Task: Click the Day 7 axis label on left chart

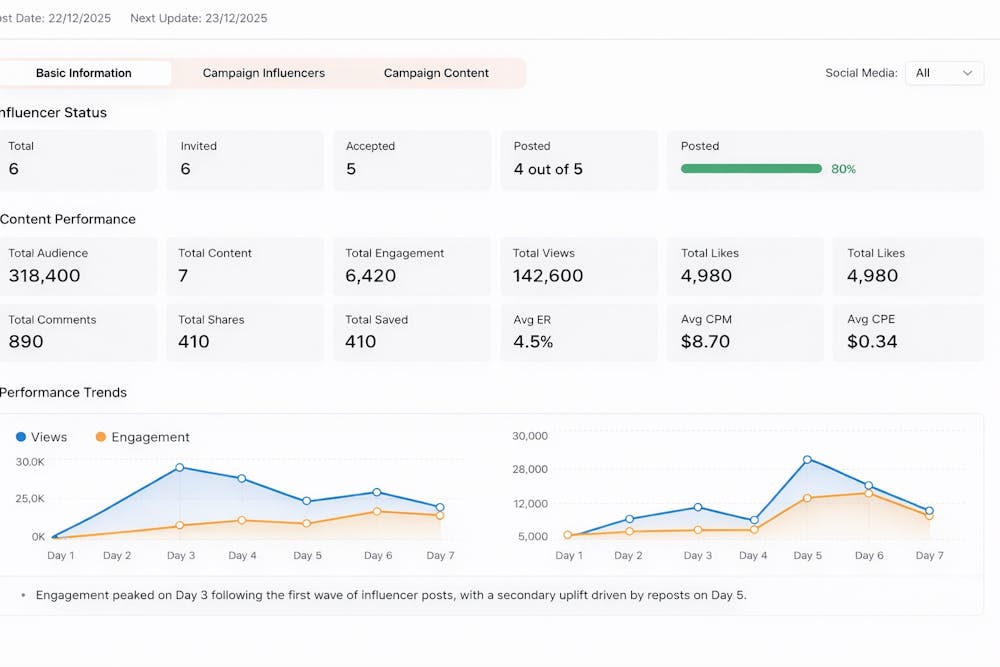Action: click(x=439, y=555)
